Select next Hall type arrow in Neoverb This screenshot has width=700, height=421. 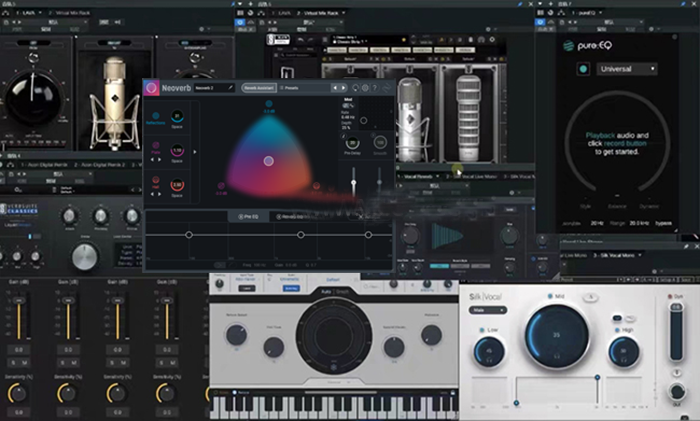[160, 194]
